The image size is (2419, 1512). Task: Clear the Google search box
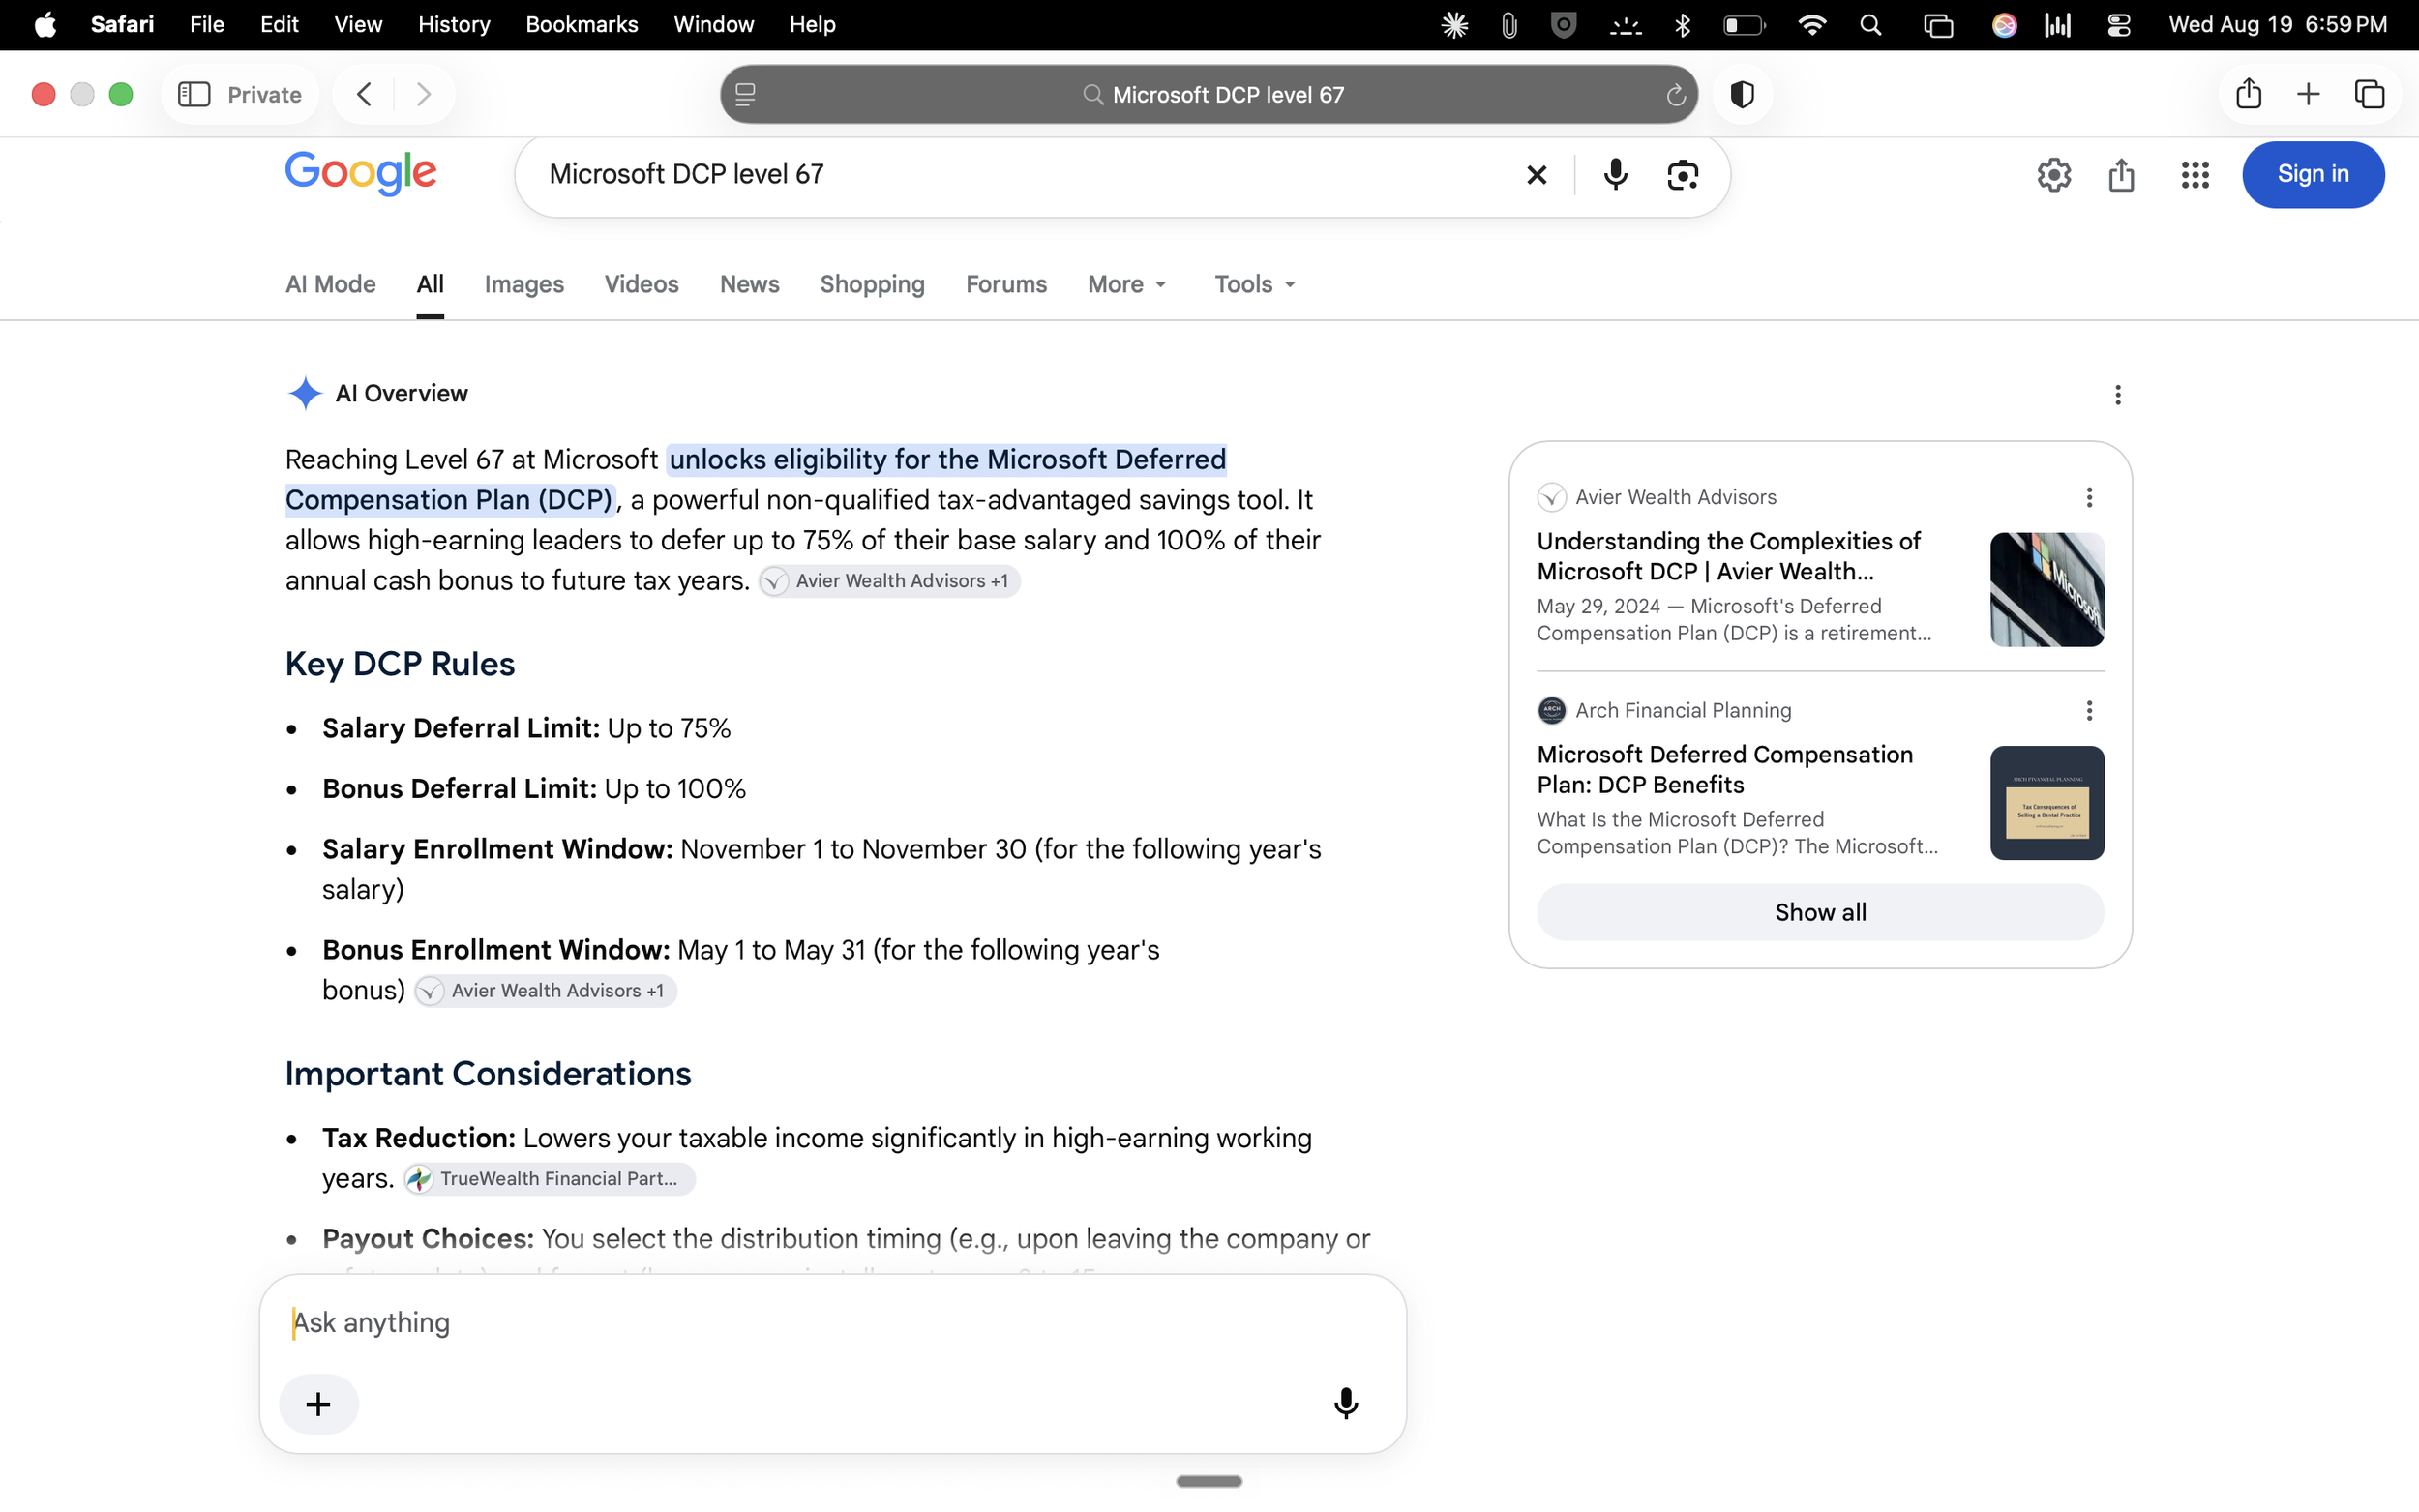point(1536,175)
